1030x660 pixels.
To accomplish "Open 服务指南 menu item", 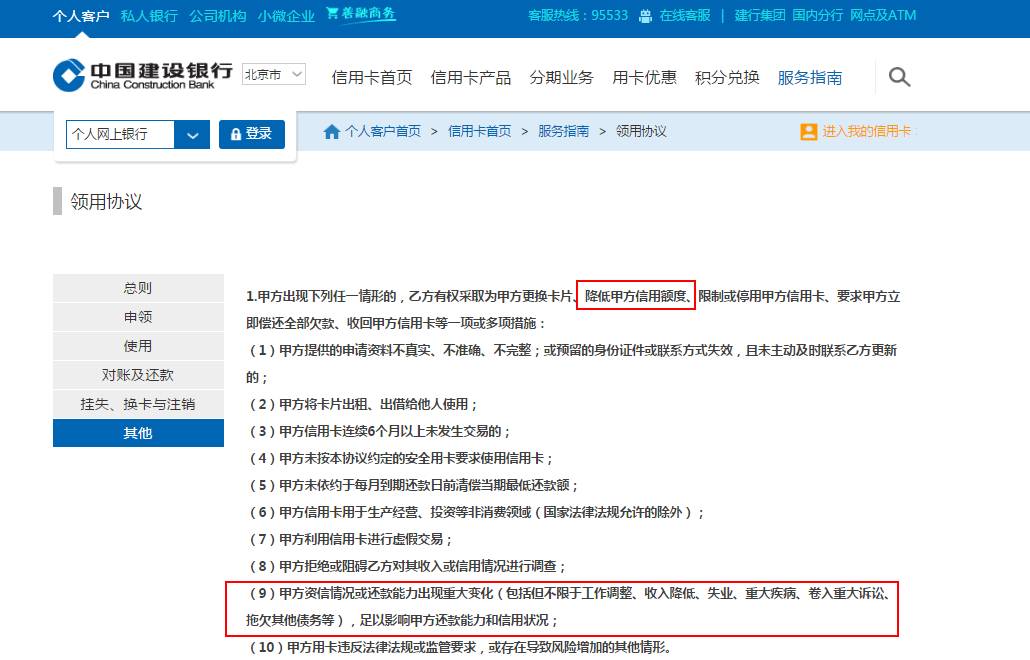I will click(x=810, y=77).
